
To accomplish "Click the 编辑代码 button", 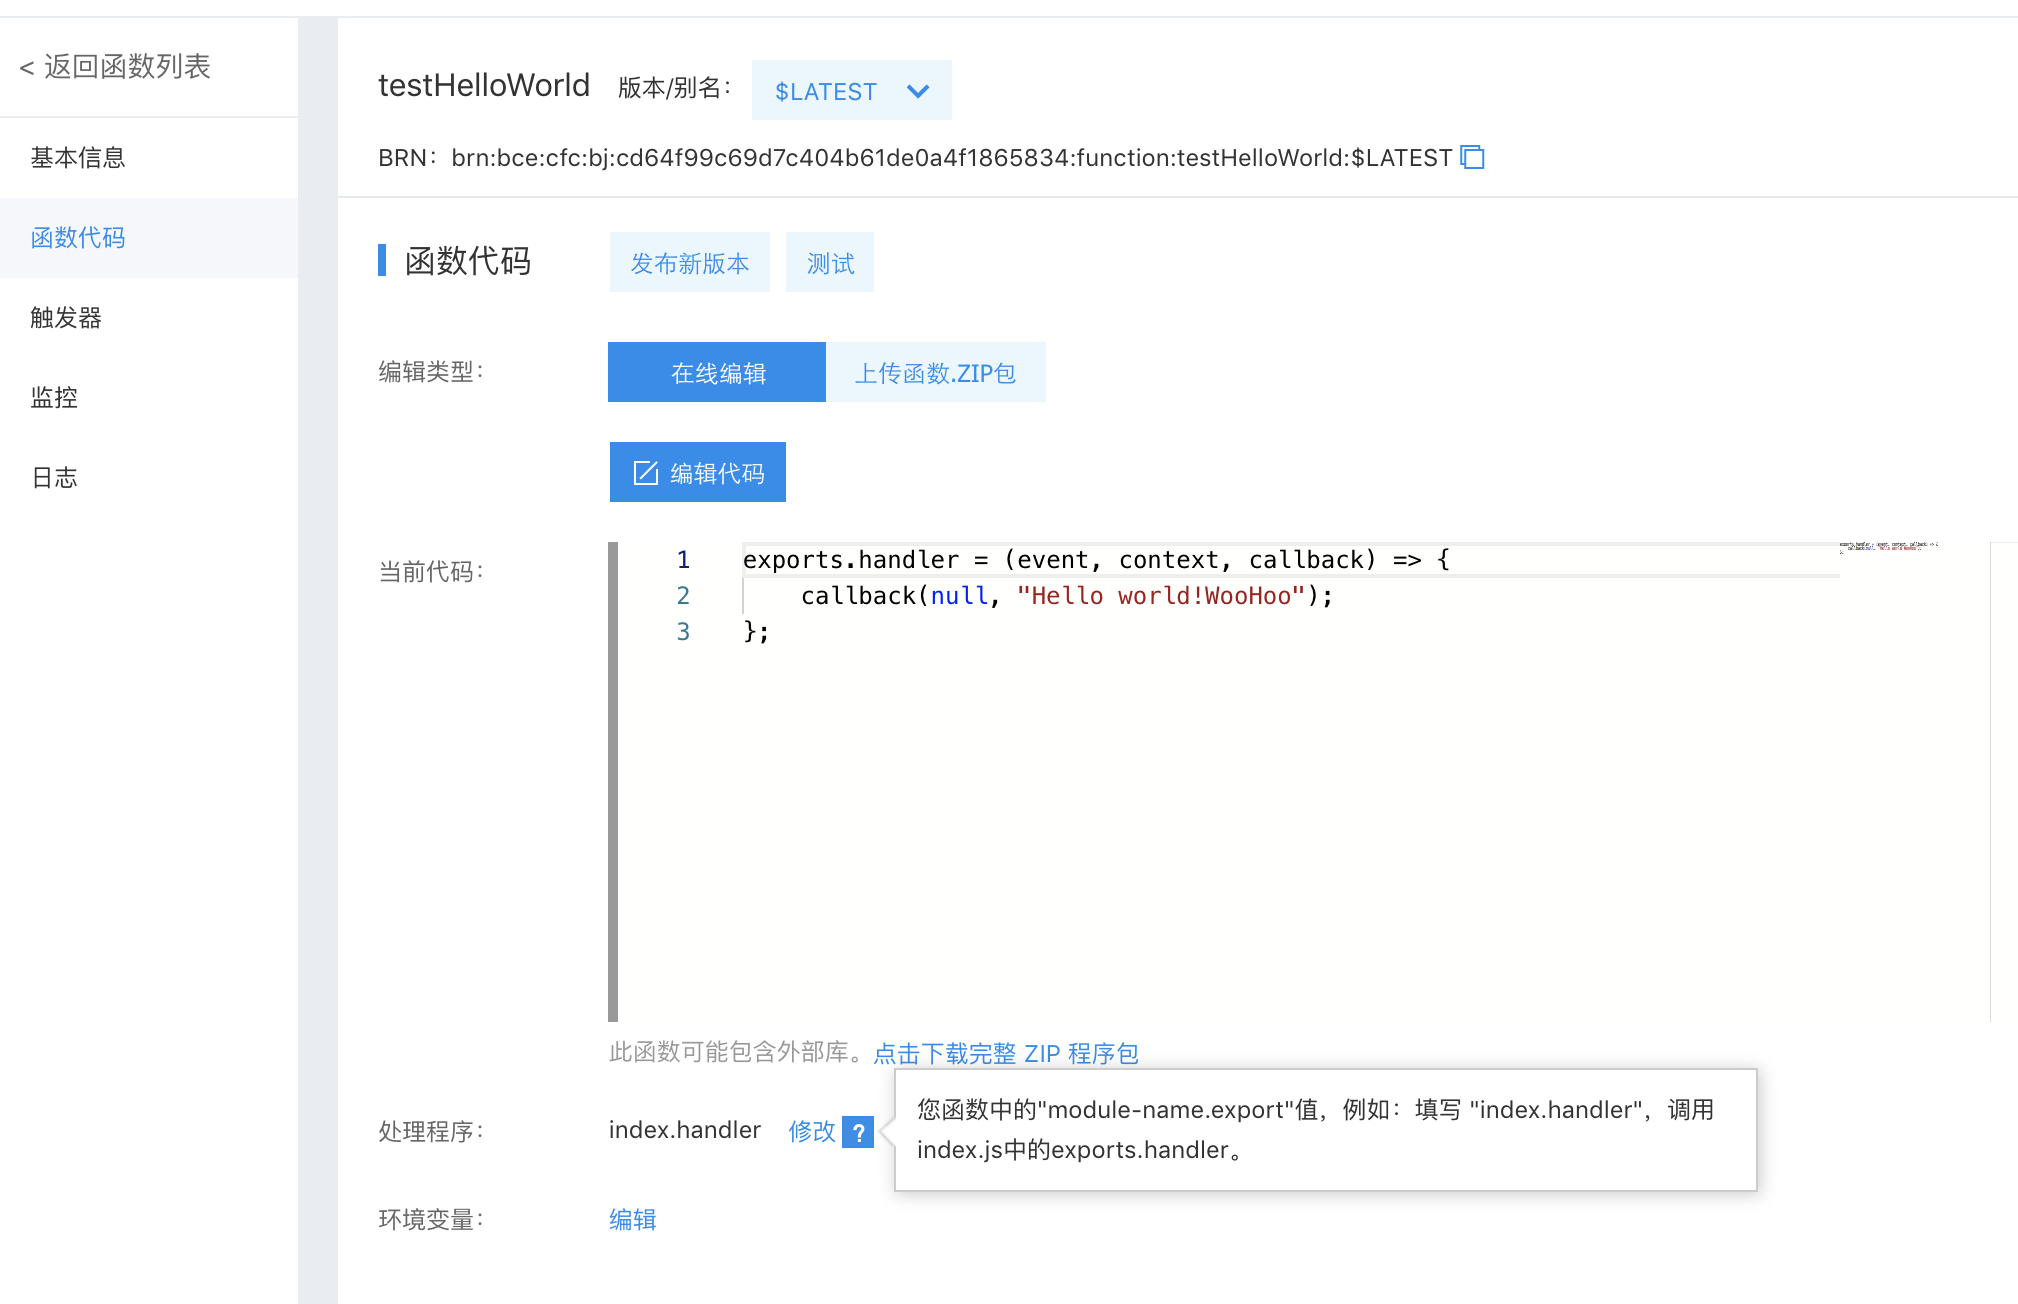I will click(x=698, y=473).
